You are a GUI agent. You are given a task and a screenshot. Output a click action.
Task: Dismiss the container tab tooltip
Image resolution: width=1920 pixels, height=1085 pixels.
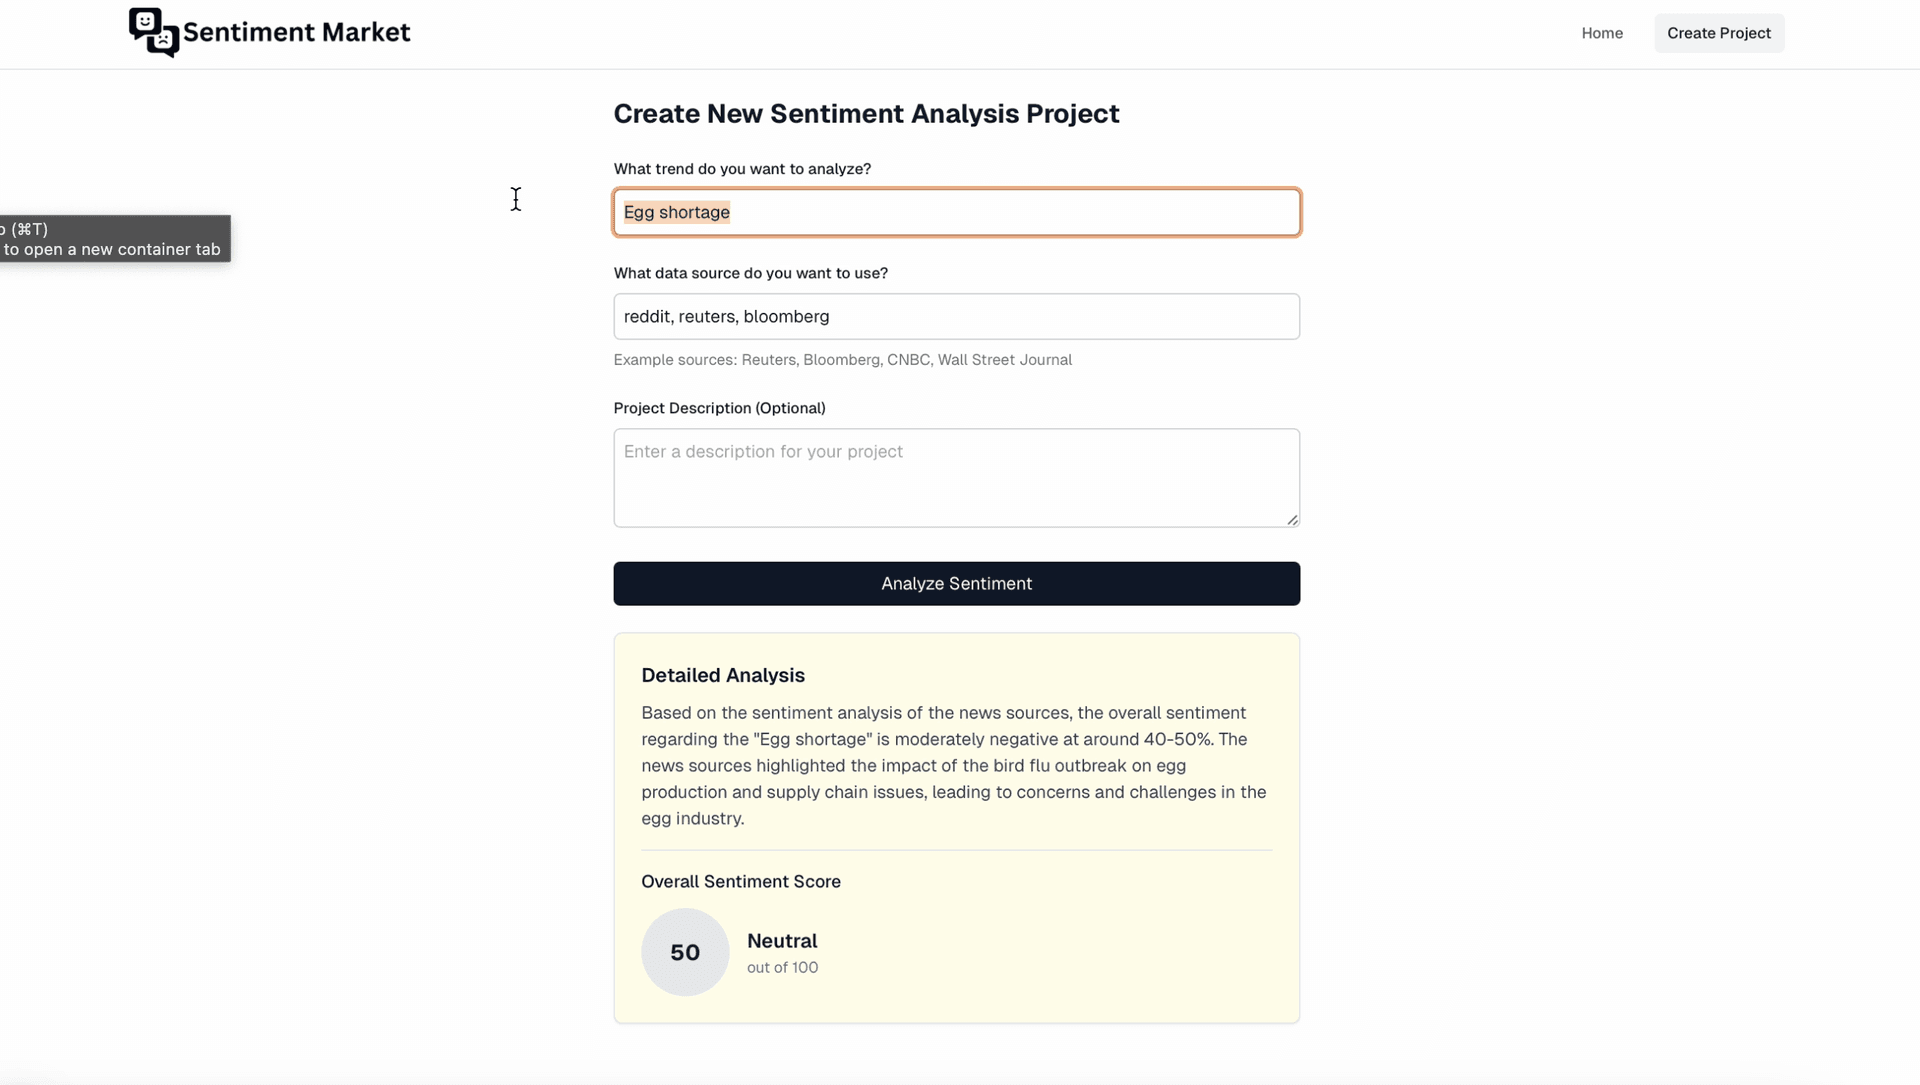click(115, 239)
